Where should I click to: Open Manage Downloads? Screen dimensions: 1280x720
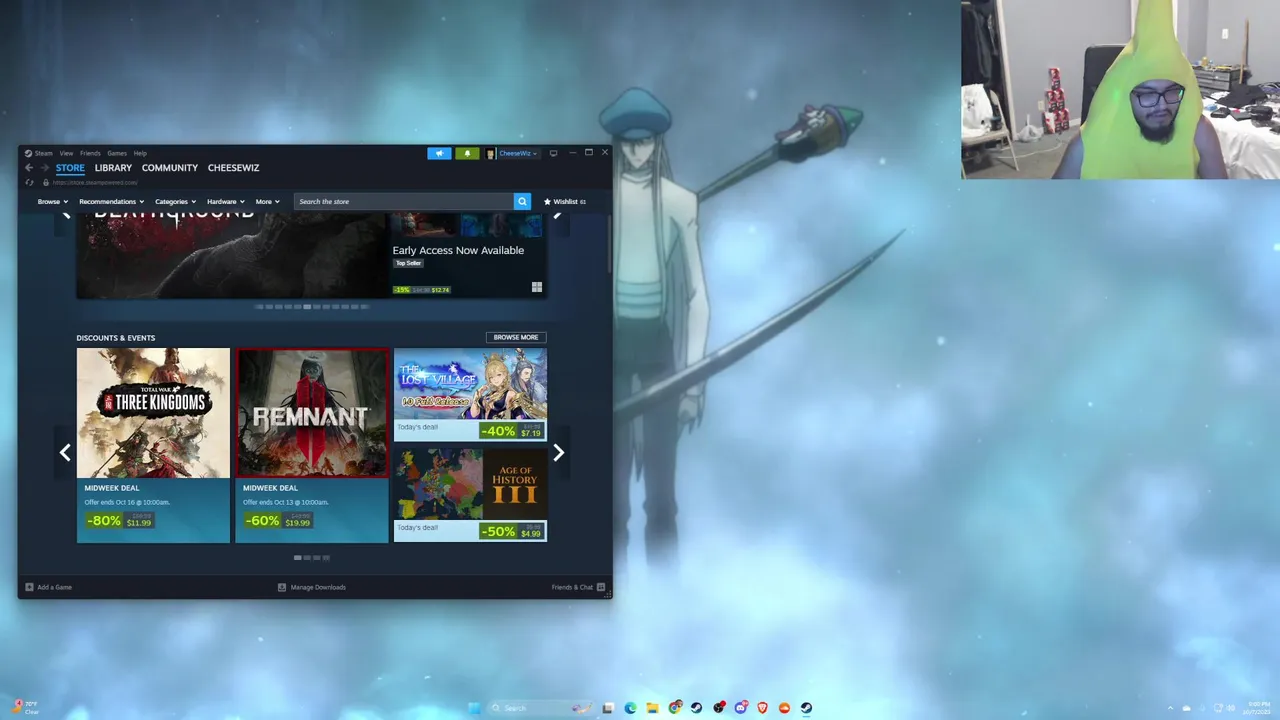click(x=312, y=587)
